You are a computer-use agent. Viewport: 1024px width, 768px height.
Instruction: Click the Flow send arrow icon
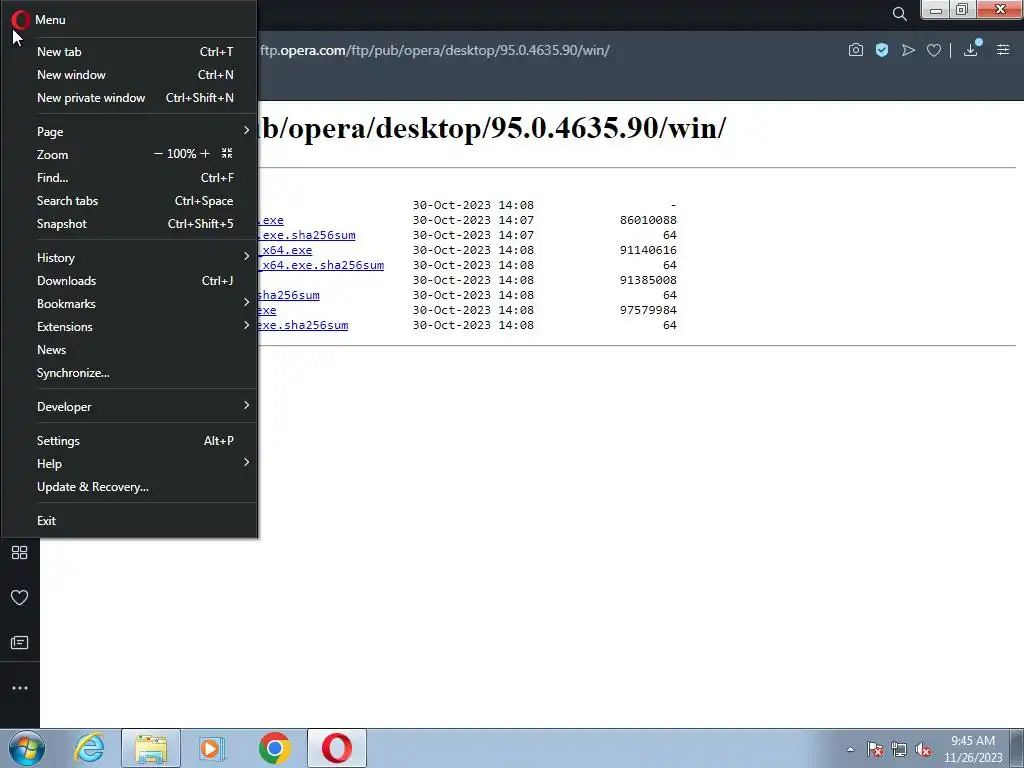(x=908, y=50)
